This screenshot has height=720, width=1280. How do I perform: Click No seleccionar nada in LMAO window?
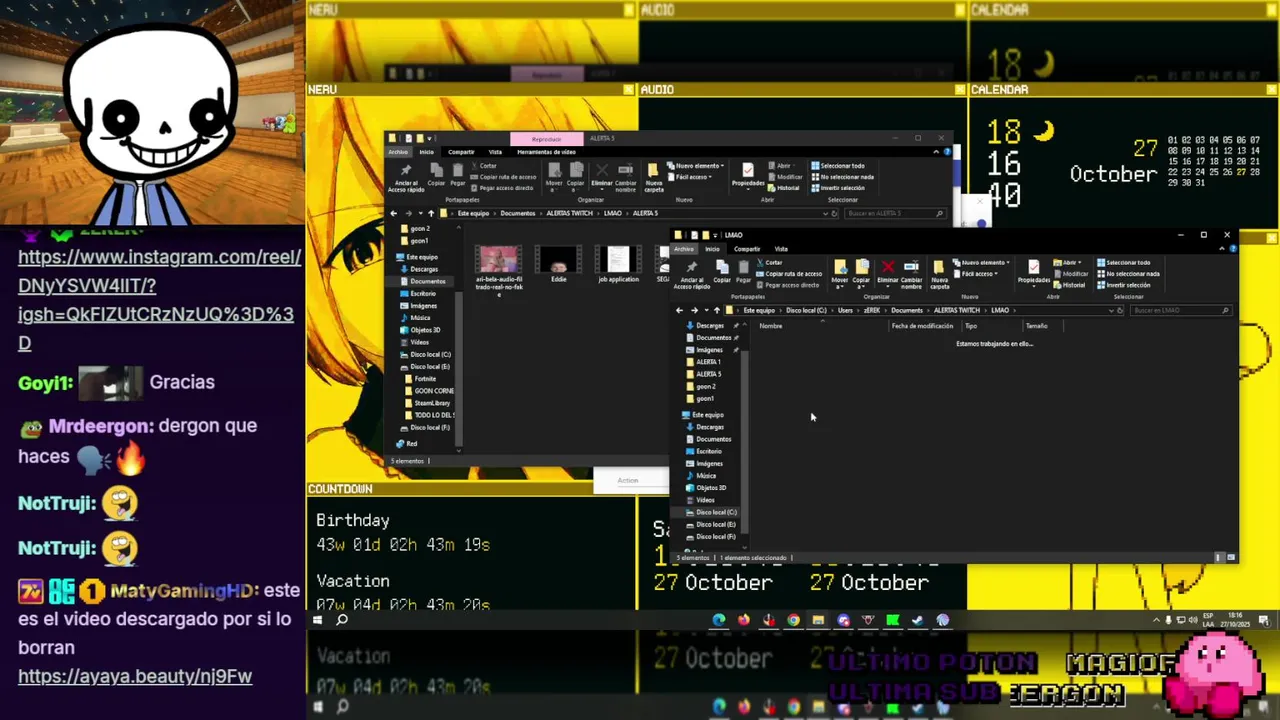(1129, 273)
